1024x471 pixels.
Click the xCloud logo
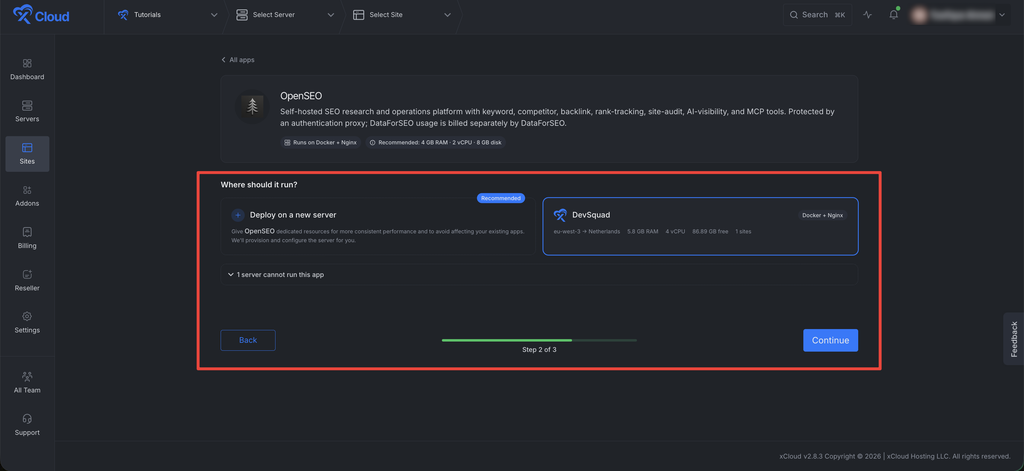point(41,15)
